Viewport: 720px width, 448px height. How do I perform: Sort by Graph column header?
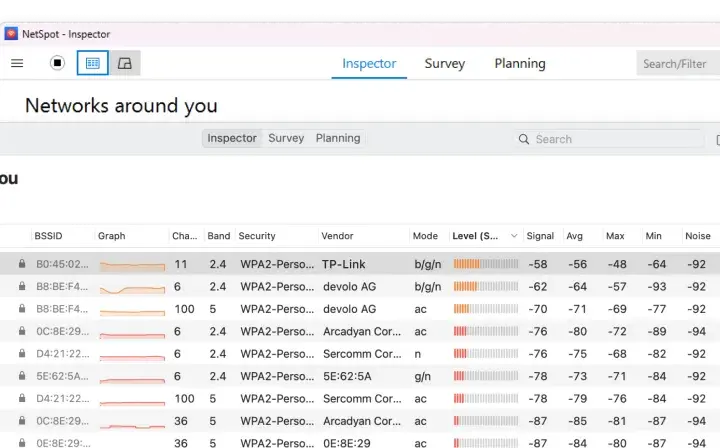click(x=112, y=235)
